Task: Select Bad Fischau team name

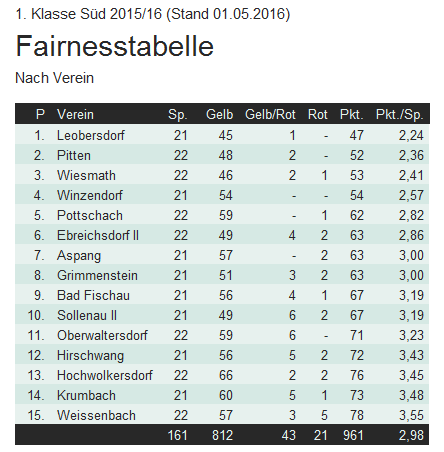Action: (x=93, y=295)
